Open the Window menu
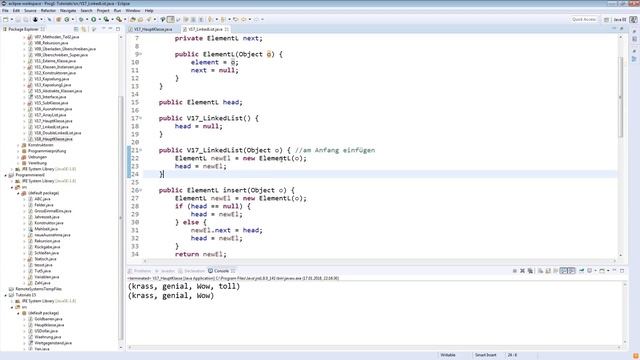This screenshot has width=640, height=360. point(133,11)
